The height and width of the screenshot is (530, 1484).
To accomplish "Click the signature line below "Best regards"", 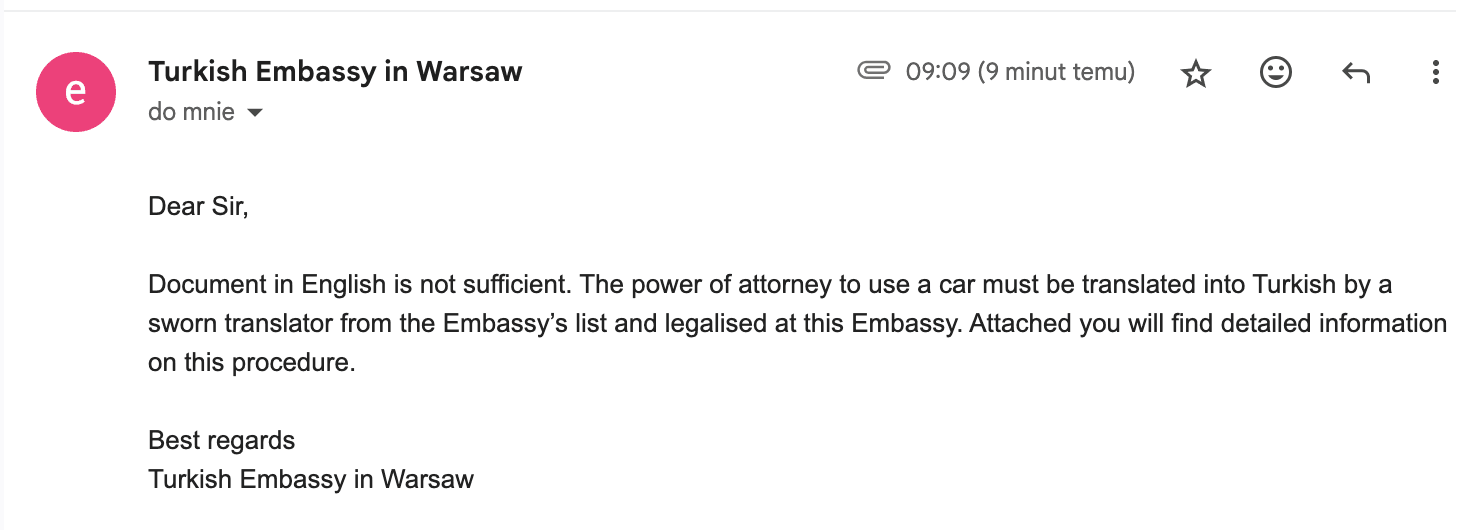I will pos(310,479).
